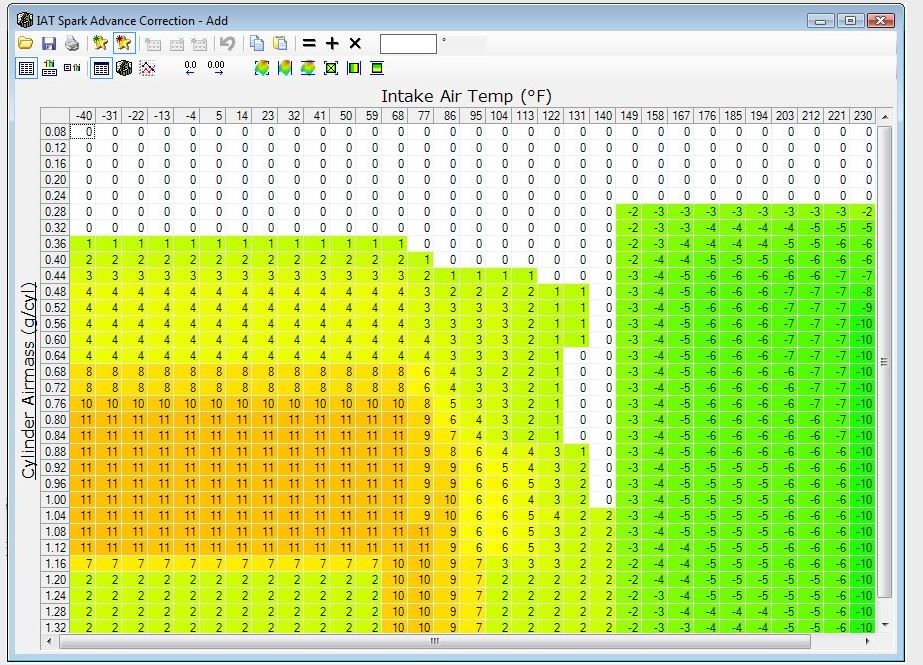The image size is (923, 665).
Task: Print the table using the printer icon
Action: pyautogui.click(x=72, y=43)
